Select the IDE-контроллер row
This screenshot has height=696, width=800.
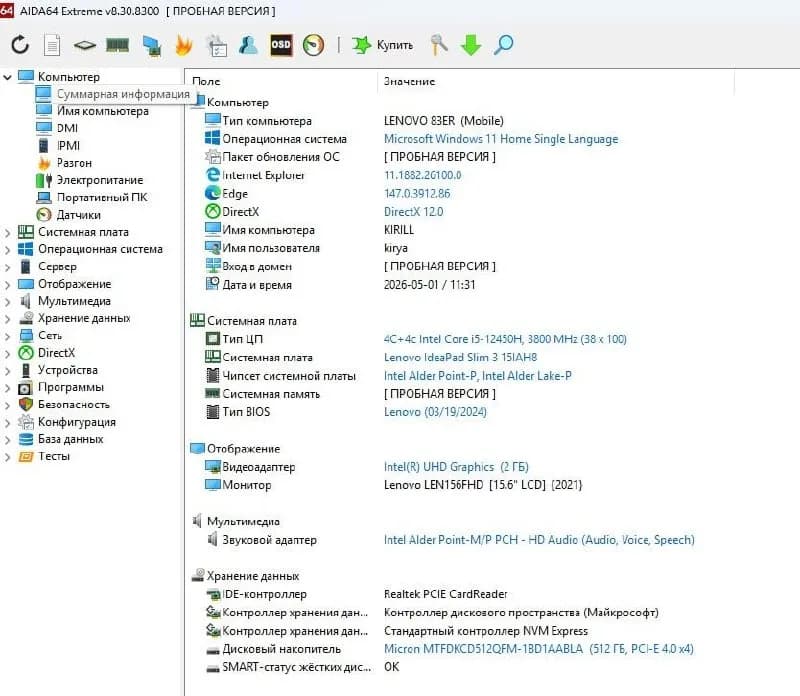[x=356, y=594]
